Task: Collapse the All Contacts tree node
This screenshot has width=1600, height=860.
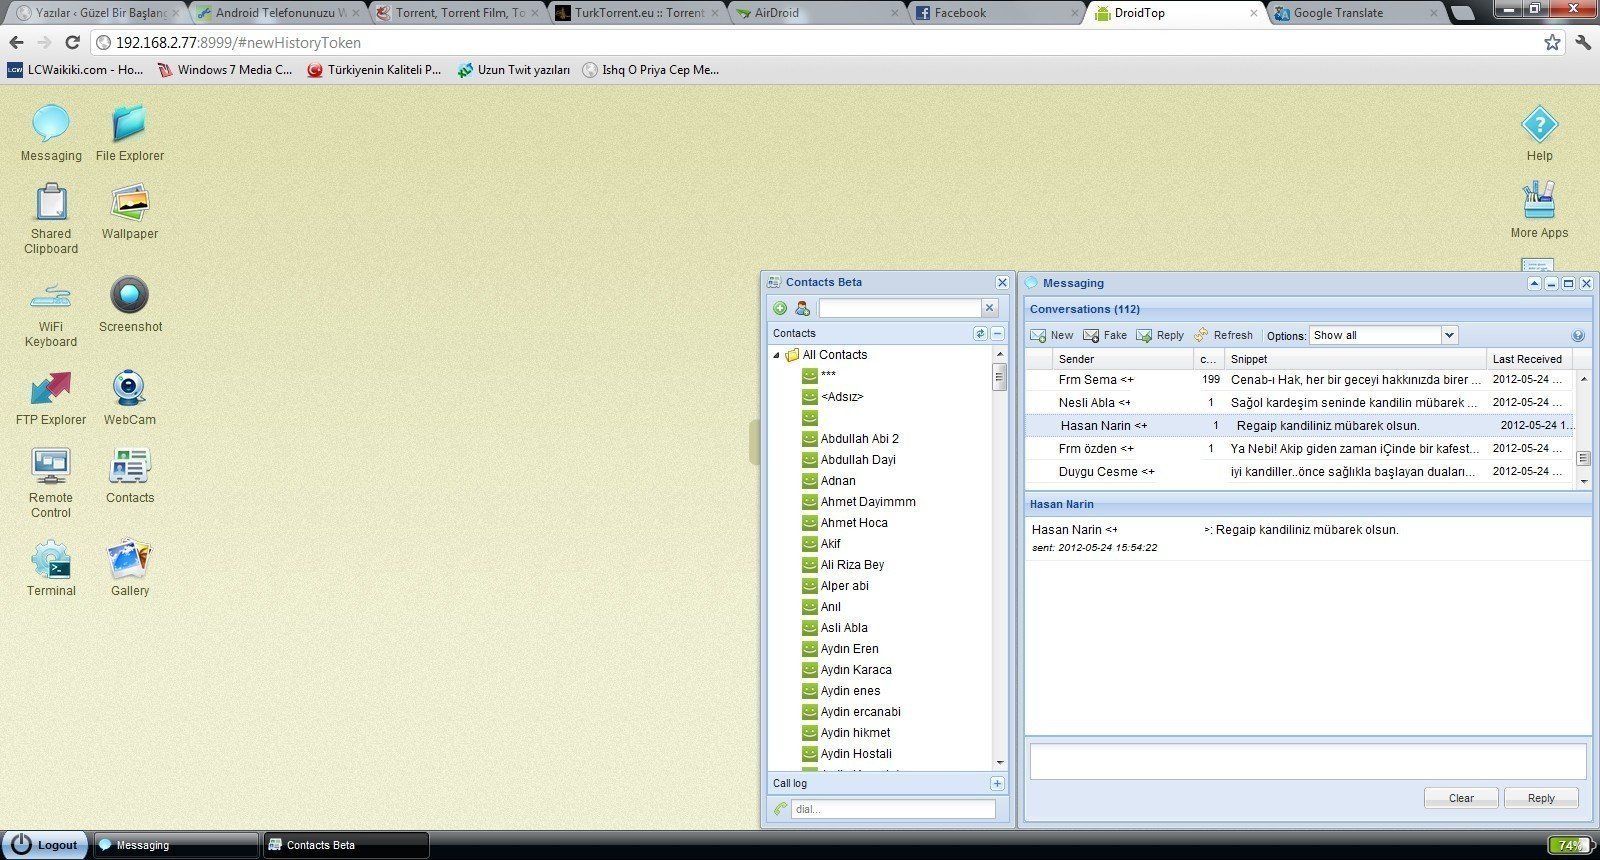Action: tap(776, 355)
